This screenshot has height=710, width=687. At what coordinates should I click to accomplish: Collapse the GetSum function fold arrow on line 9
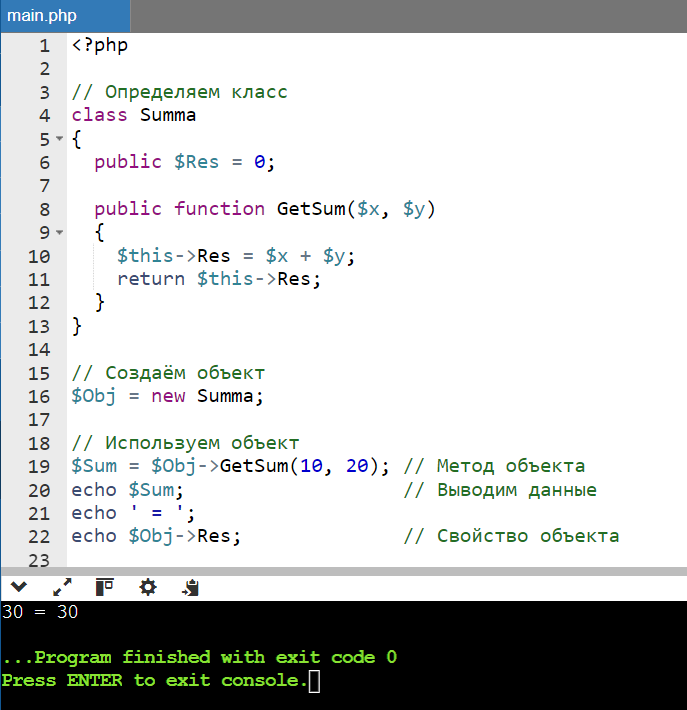pos(59,232)
